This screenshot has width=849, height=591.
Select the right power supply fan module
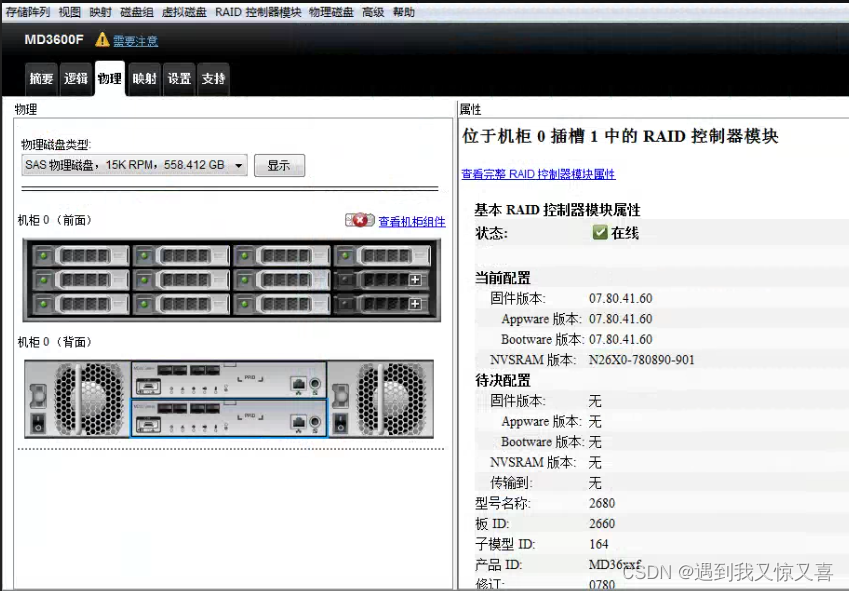coord(381,399)
